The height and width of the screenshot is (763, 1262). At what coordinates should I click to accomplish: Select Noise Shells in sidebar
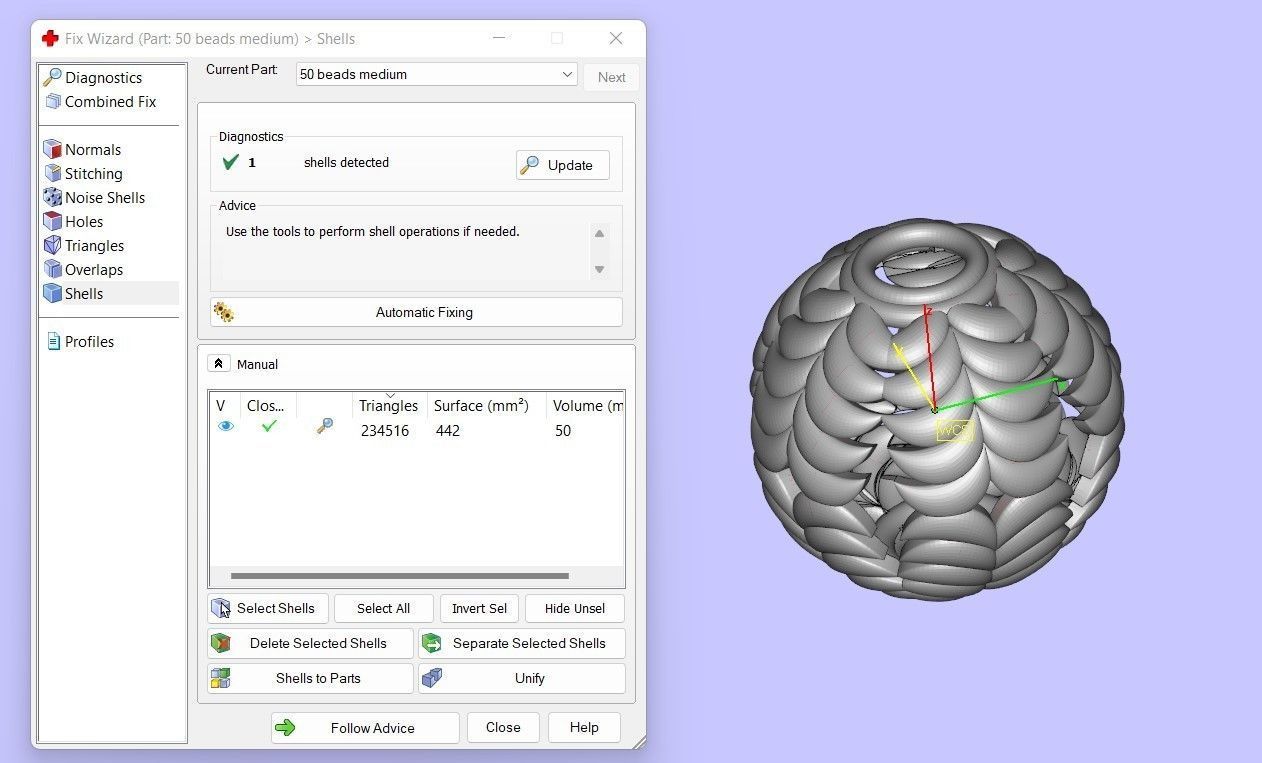(x=94, y=198)
